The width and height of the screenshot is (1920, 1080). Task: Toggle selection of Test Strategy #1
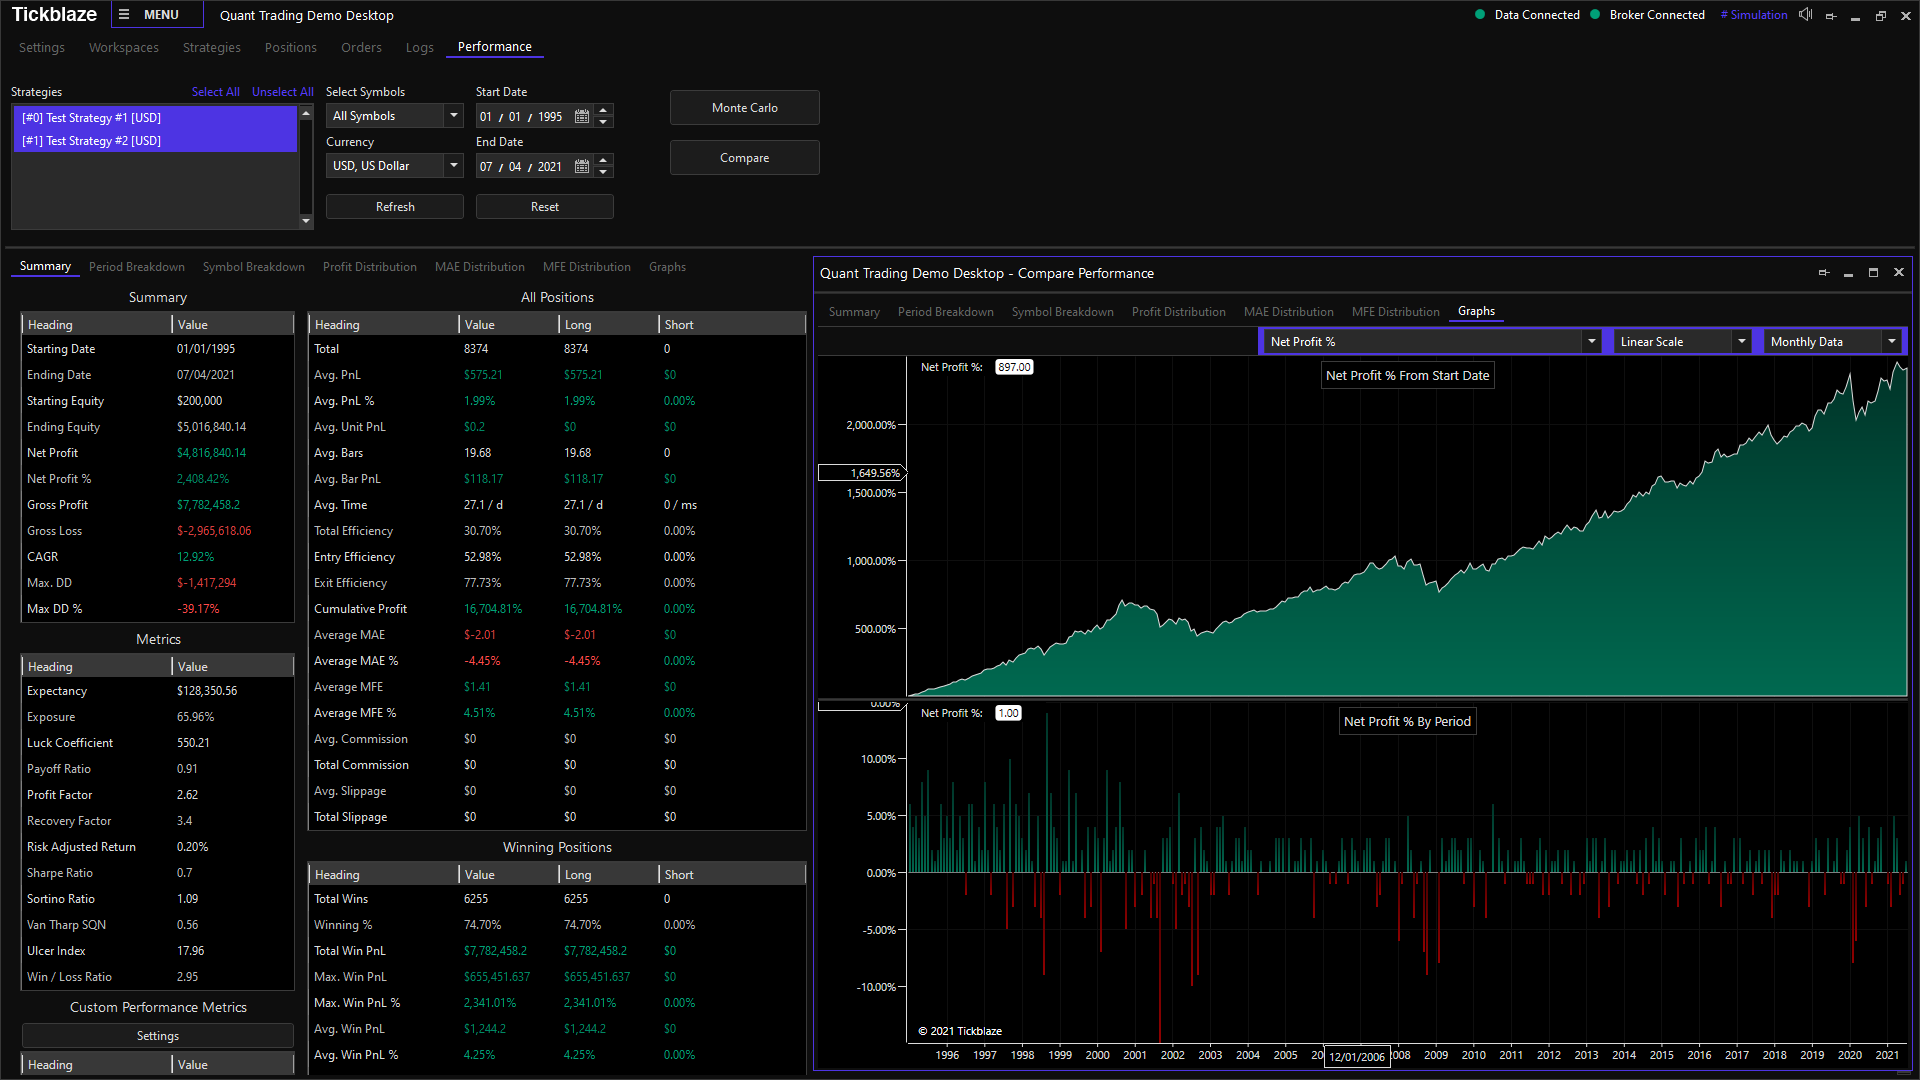pos(92,118)
